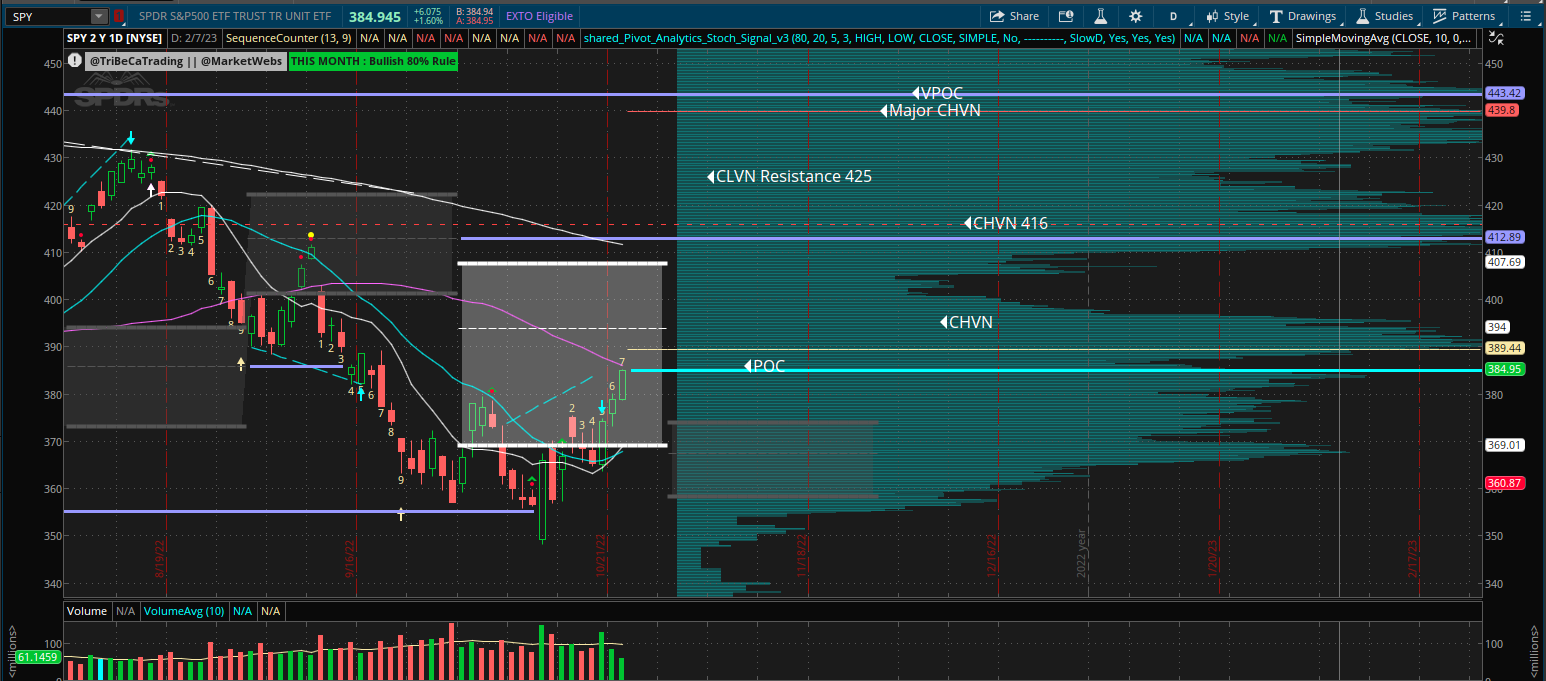Click the 439.8 red price bubble
Viewport: 1546px width, 681px height.
[x=1501, y=110]
